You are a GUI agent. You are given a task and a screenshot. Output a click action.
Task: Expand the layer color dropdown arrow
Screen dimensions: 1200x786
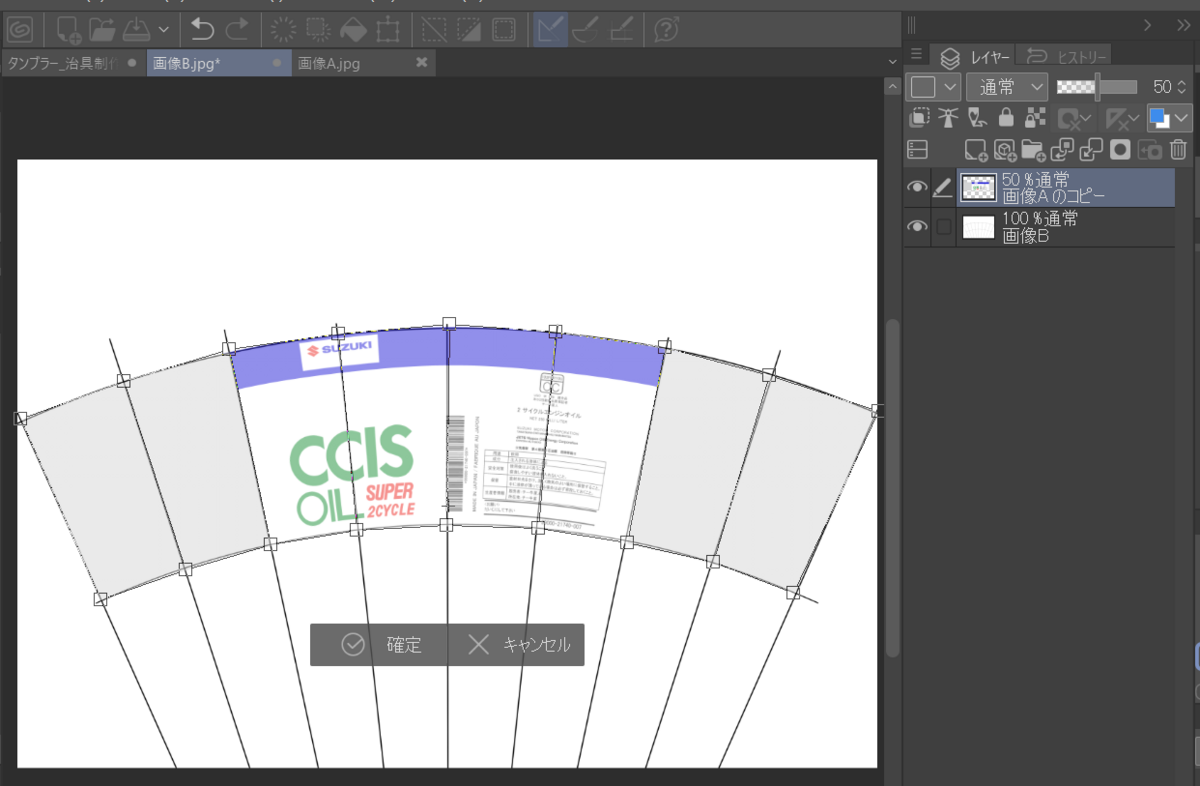1183,118
